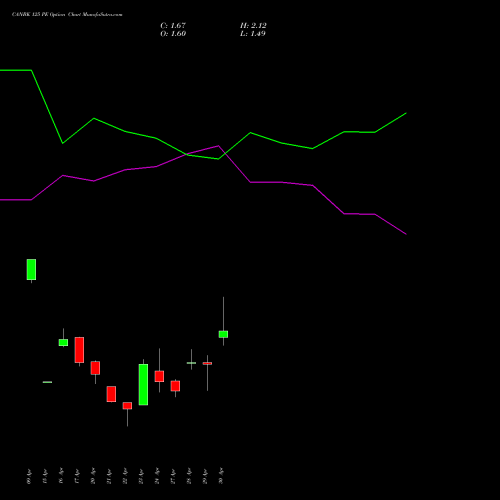Click the close value C: 1.67
500x500 pixels.
point(173,25)
